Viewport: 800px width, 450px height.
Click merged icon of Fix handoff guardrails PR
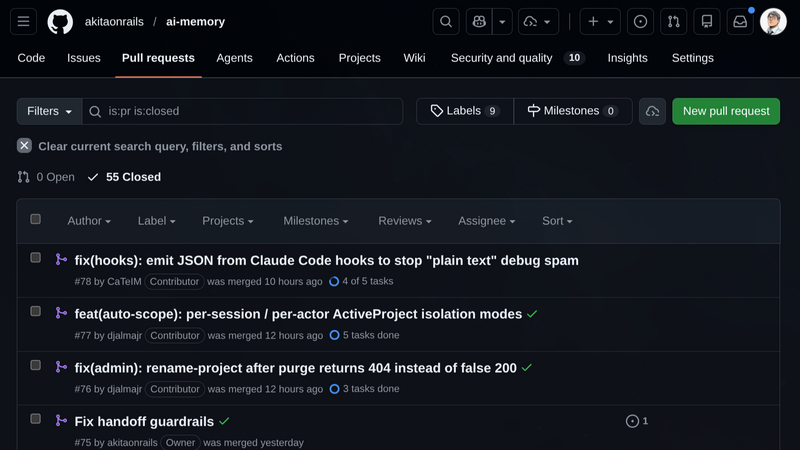61,420
